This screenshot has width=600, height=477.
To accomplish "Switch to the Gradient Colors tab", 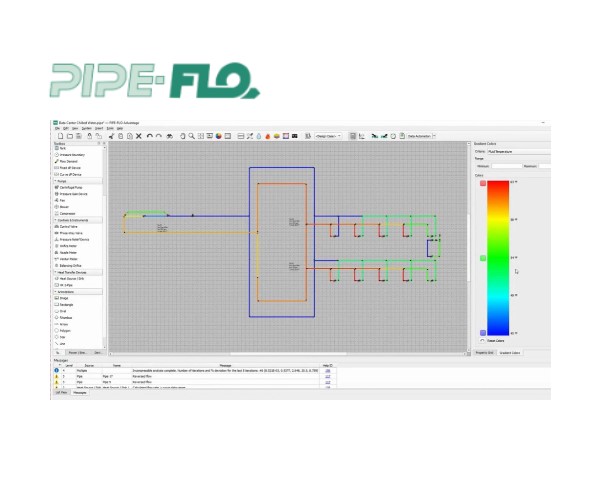I will click(509, 353).
